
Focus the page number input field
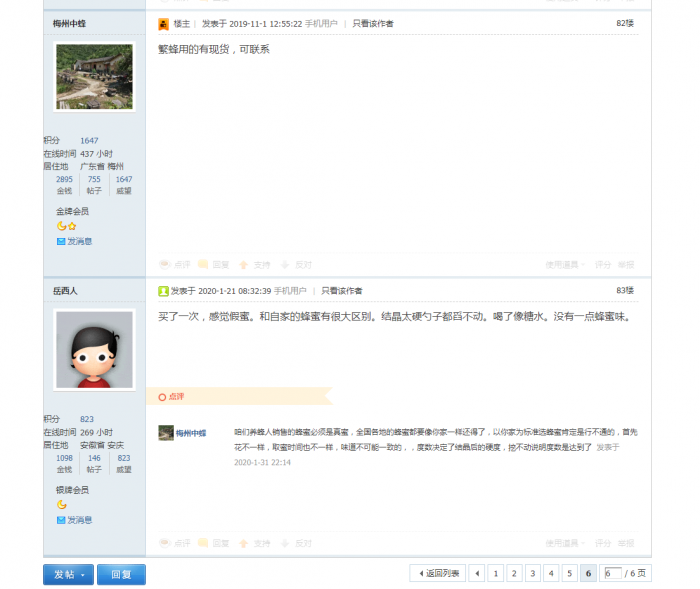[x=613, y=573]
